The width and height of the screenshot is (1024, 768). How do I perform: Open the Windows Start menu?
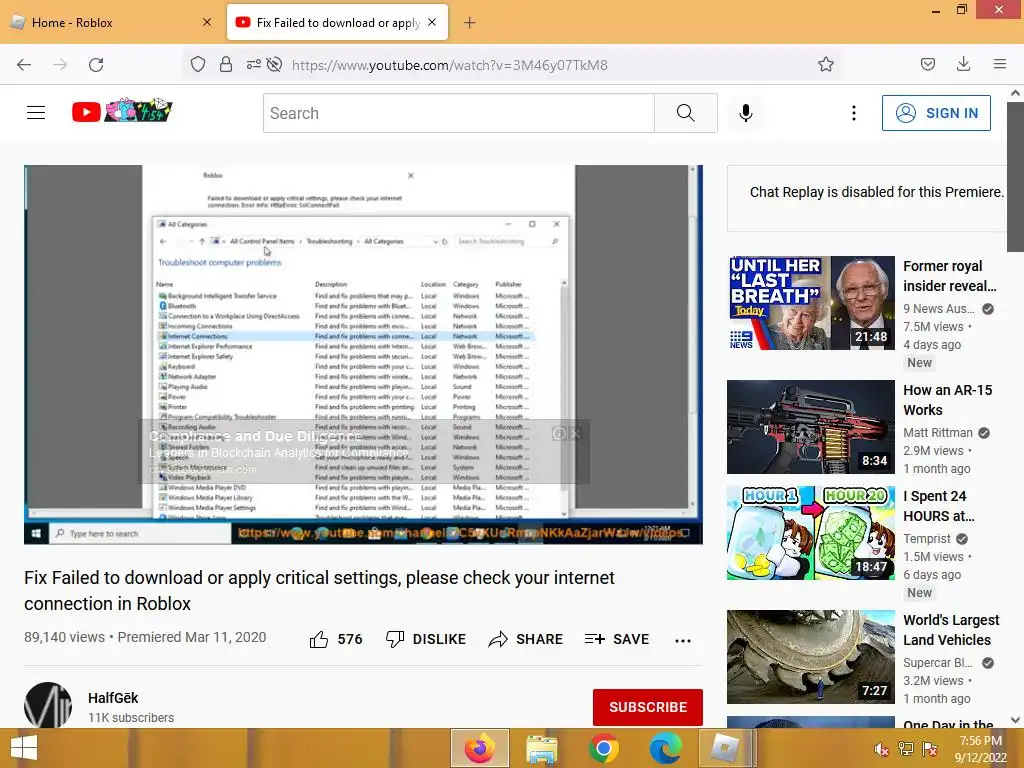point(24,748)
